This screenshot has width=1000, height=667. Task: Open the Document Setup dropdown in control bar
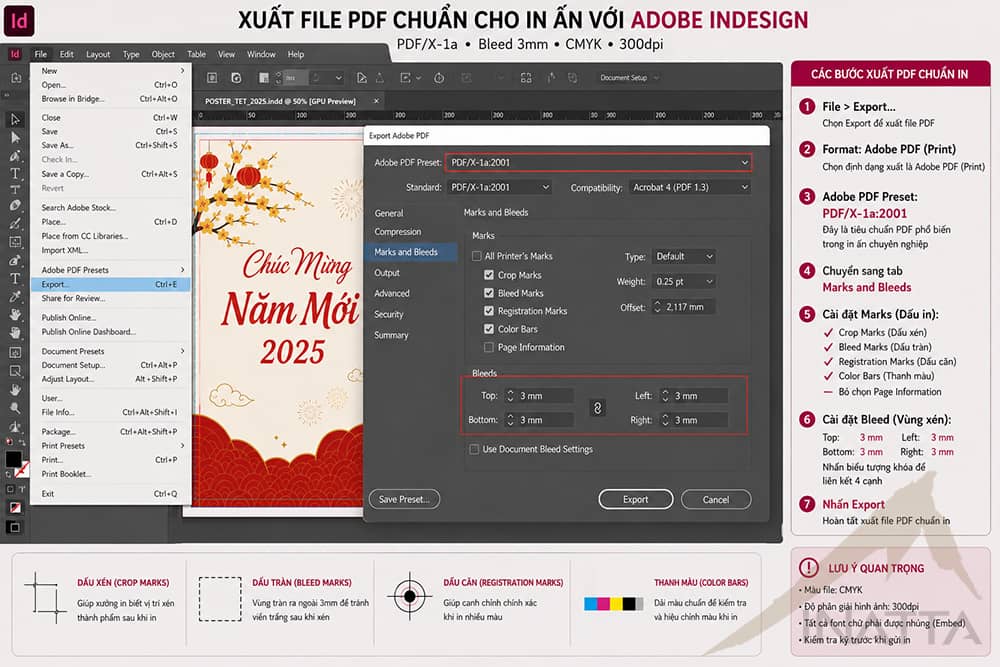pos(629,78)
